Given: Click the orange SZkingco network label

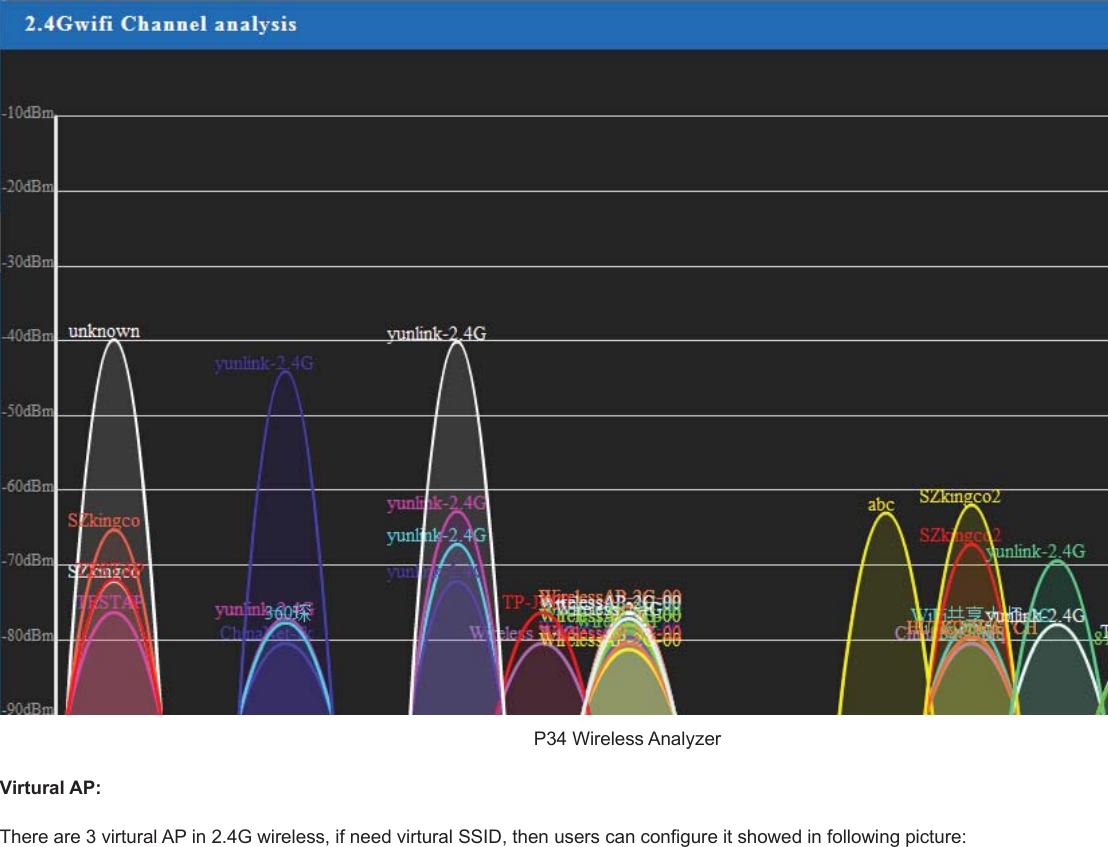Looking at the screenshot, I should [103, 520].
